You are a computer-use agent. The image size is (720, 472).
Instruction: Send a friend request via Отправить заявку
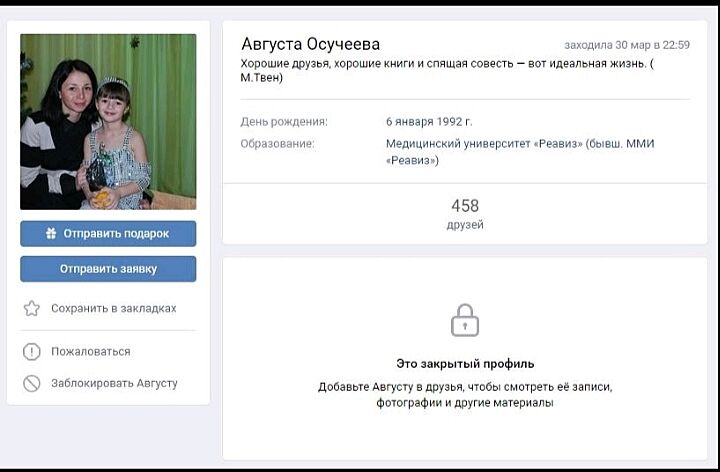pos(108,269)
